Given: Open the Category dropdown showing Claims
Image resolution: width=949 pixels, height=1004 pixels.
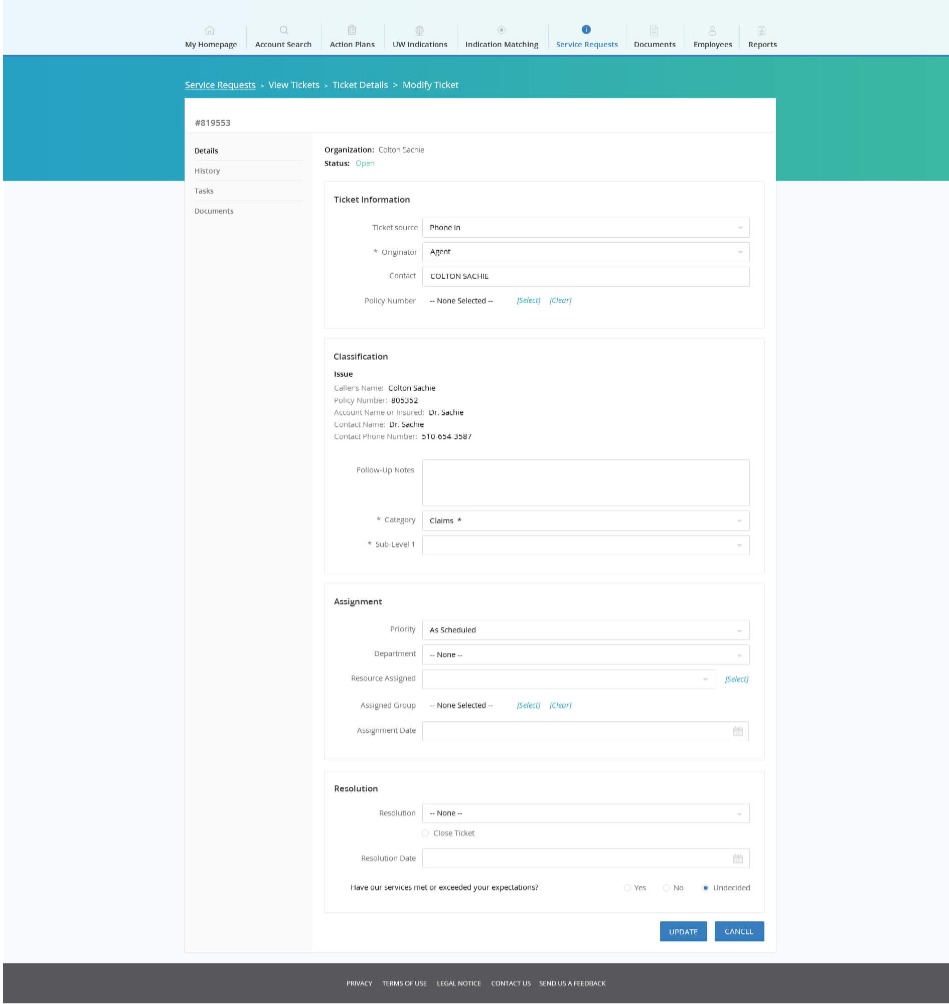Looking at the screenshot, I should [585, 521].
